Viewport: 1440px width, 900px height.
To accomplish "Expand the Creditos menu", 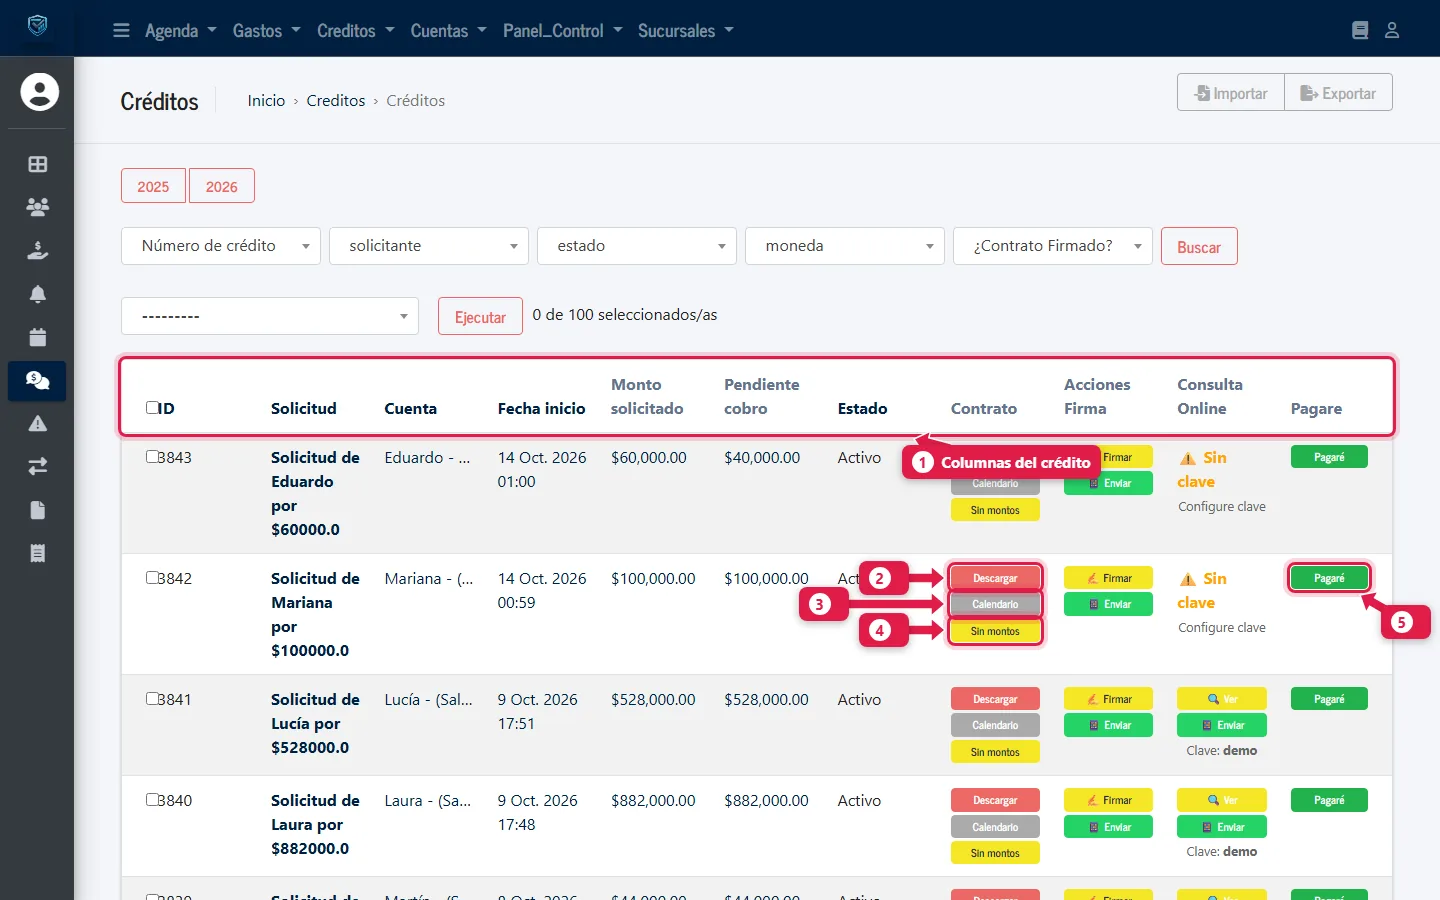I will point(355,30).
